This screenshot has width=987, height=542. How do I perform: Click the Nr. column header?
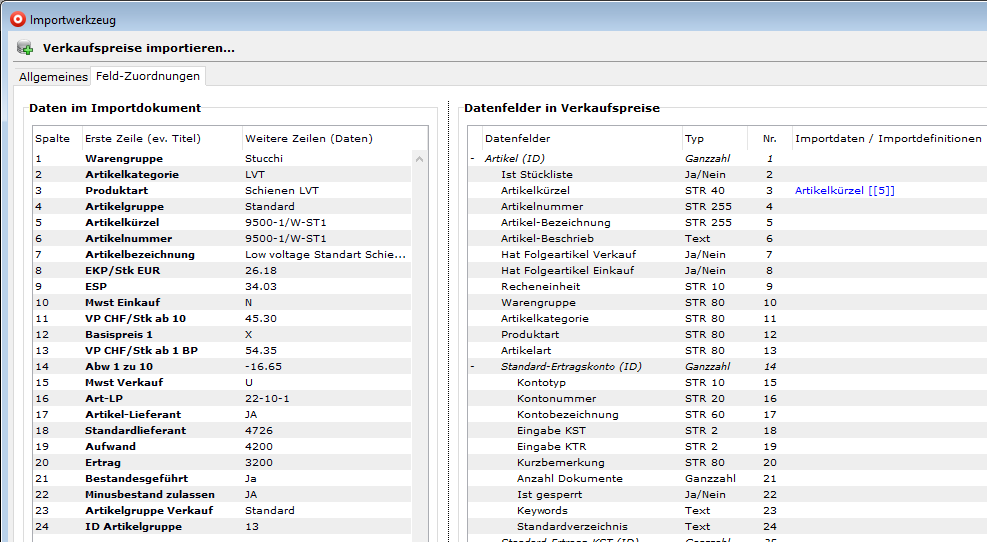(769, 139)
